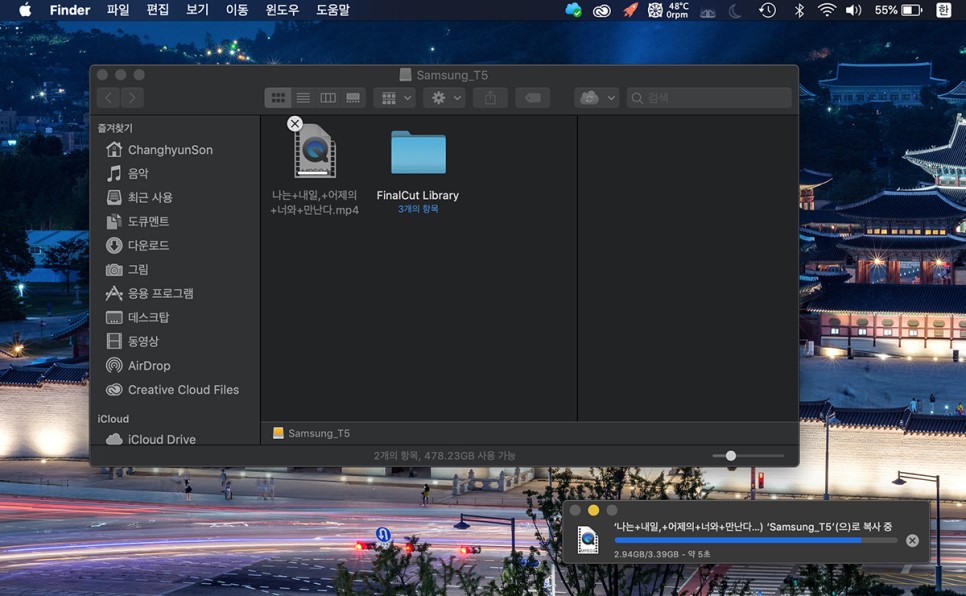The width and height of the screenshot is (966, 596).
Task: Cancel copying via X badge on mp4 file
Action: click(295, 123)
